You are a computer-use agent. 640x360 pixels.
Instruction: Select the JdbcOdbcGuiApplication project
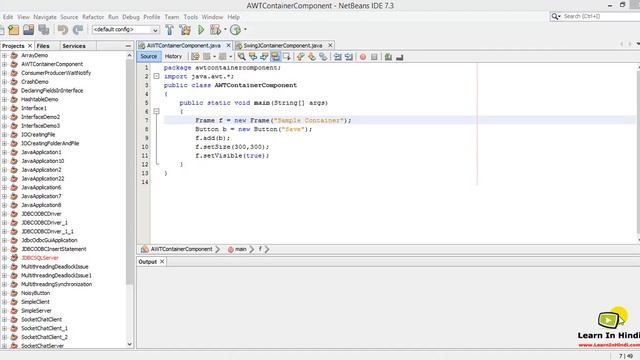click(49, 240)
